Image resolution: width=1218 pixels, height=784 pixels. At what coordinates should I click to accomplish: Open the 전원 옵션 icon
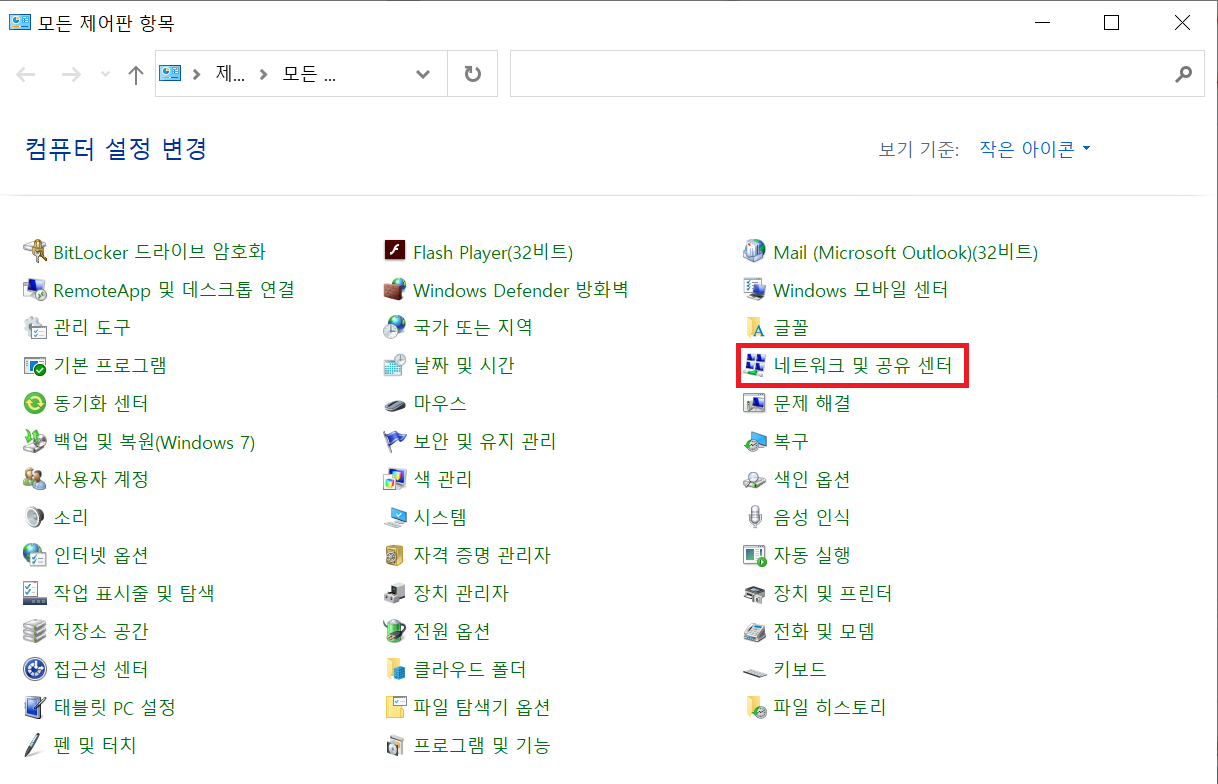click(395, 631)
